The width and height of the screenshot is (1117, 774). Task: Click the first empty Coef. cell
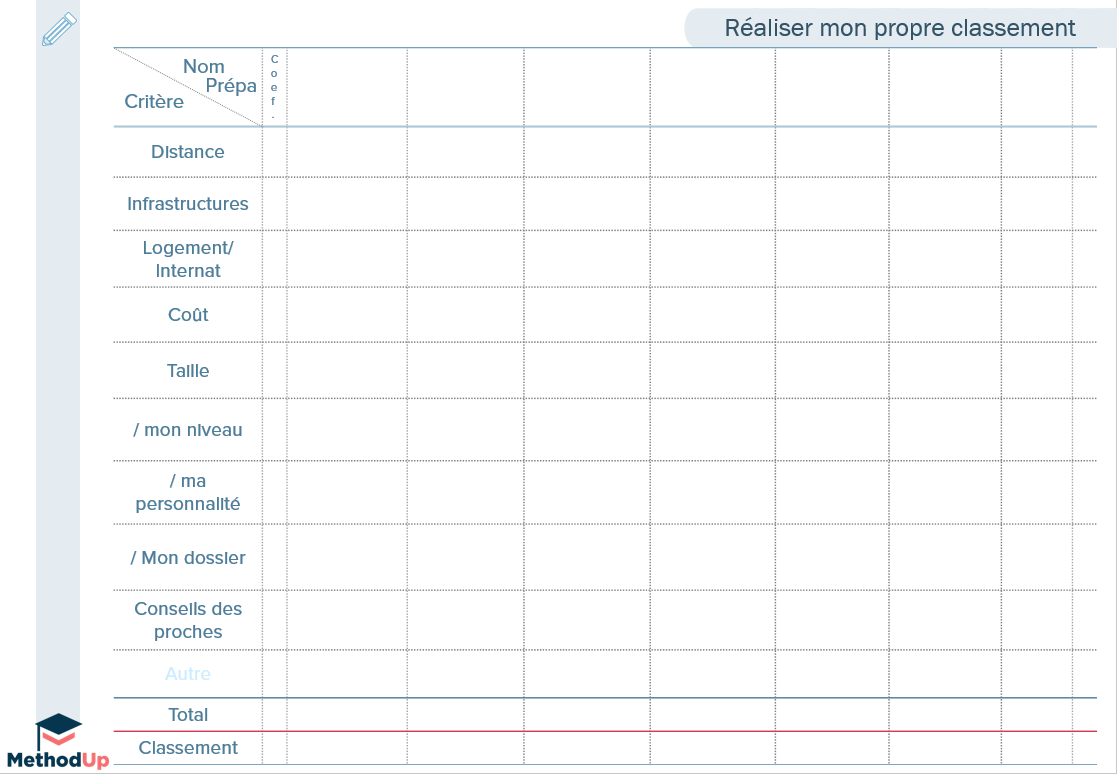(x=272, y=152)
